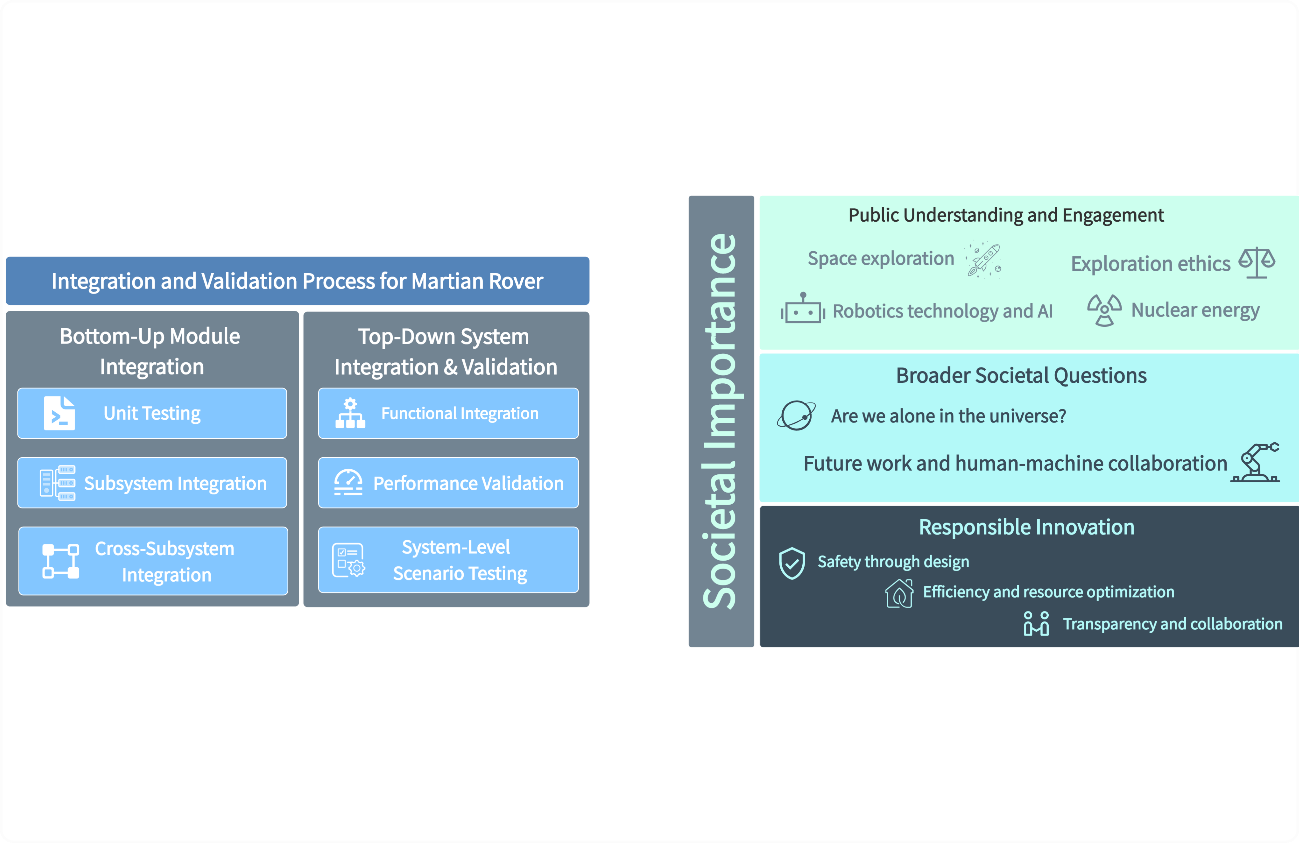Click the vertical Societal Importance banner
This screenshot has height=843, width=1299.
pos(721,421)
